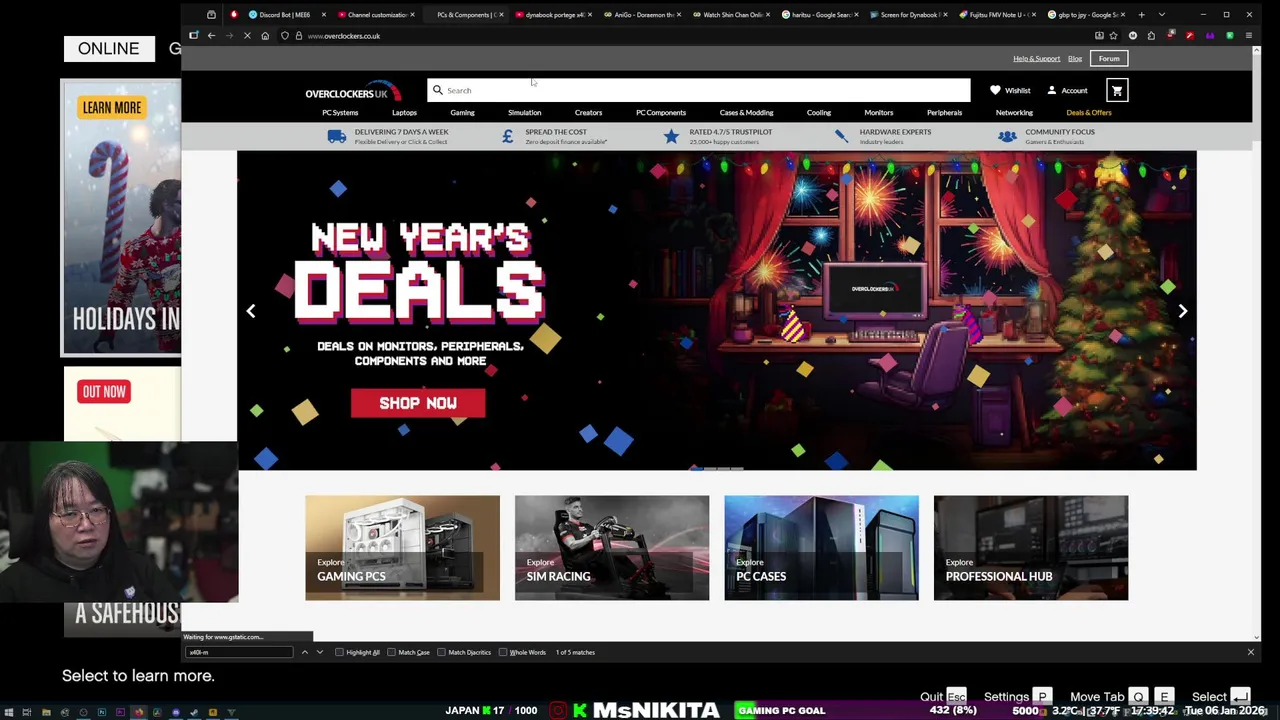The image size is (1280, 720).
Task: Click the site security padlock icon
Action: coord(298,36)
